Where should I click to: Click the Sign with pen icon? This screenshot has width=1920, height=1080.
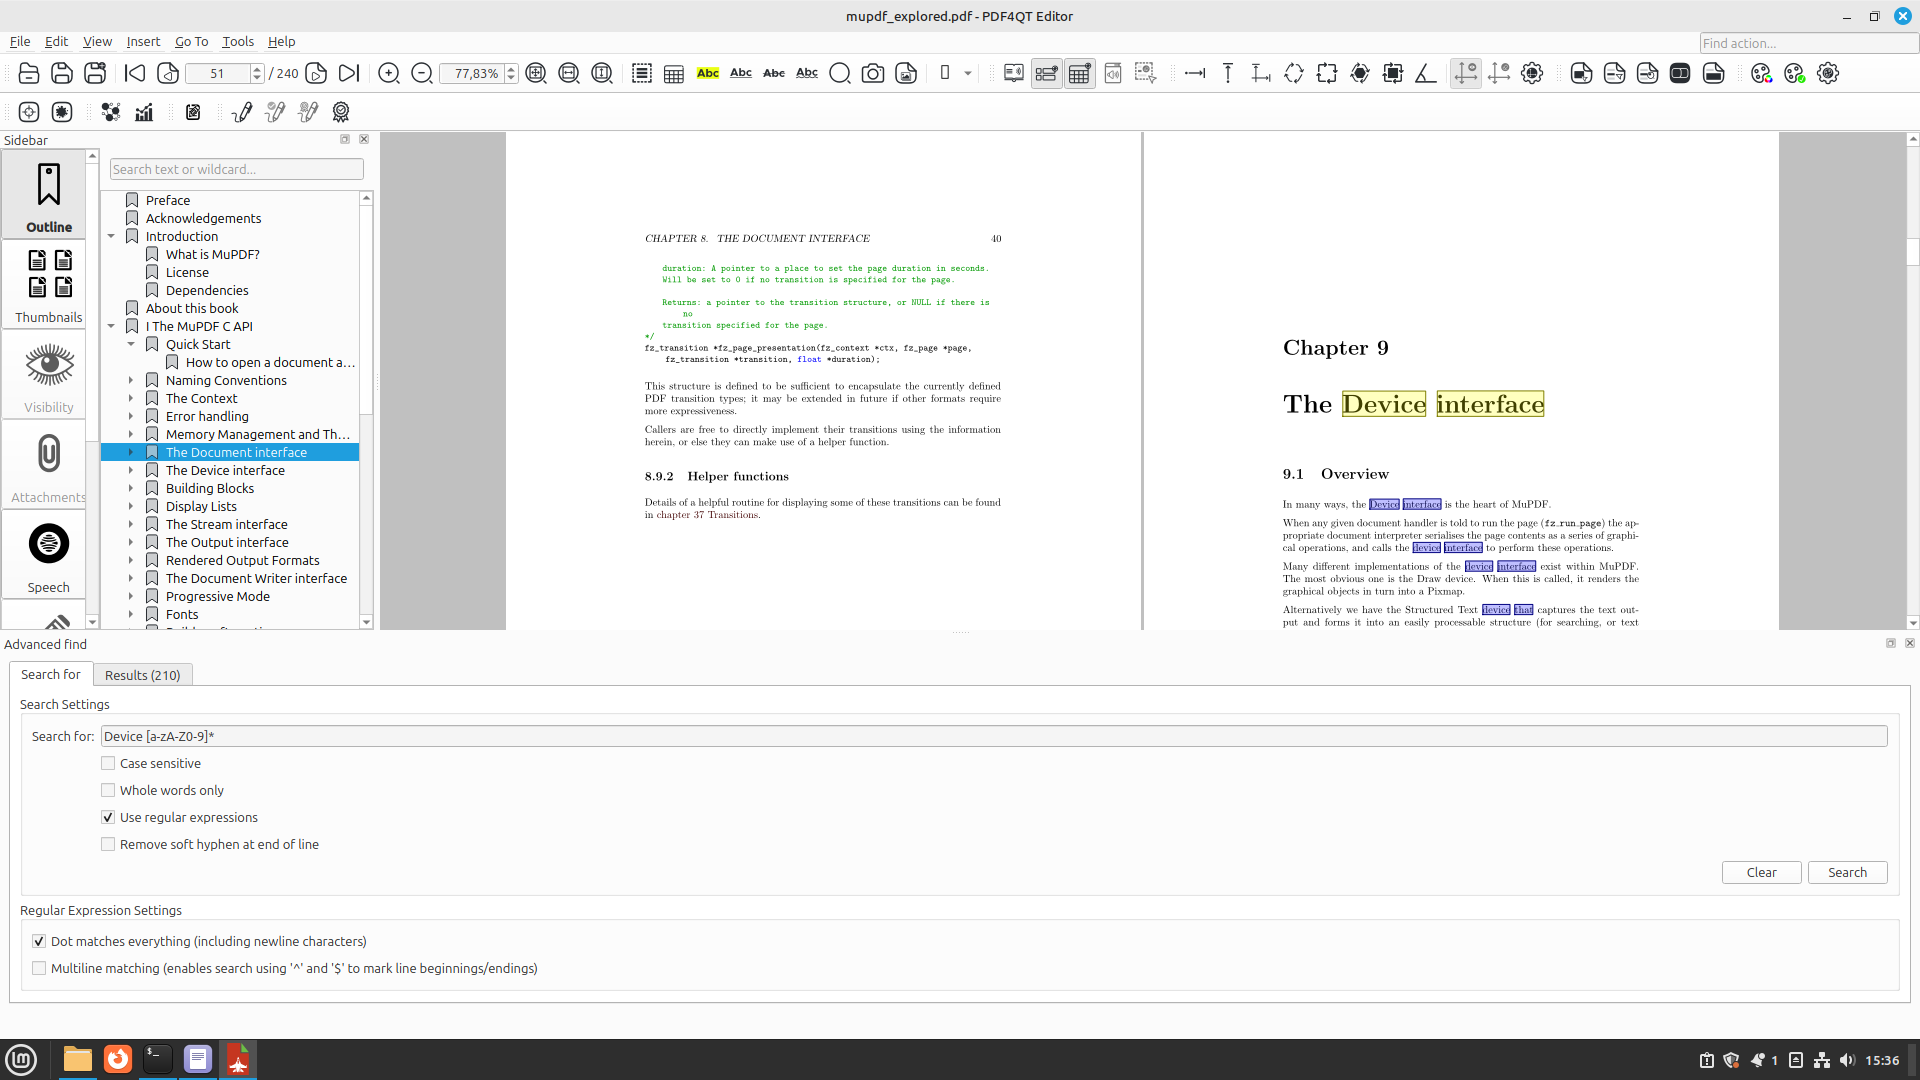242,112
